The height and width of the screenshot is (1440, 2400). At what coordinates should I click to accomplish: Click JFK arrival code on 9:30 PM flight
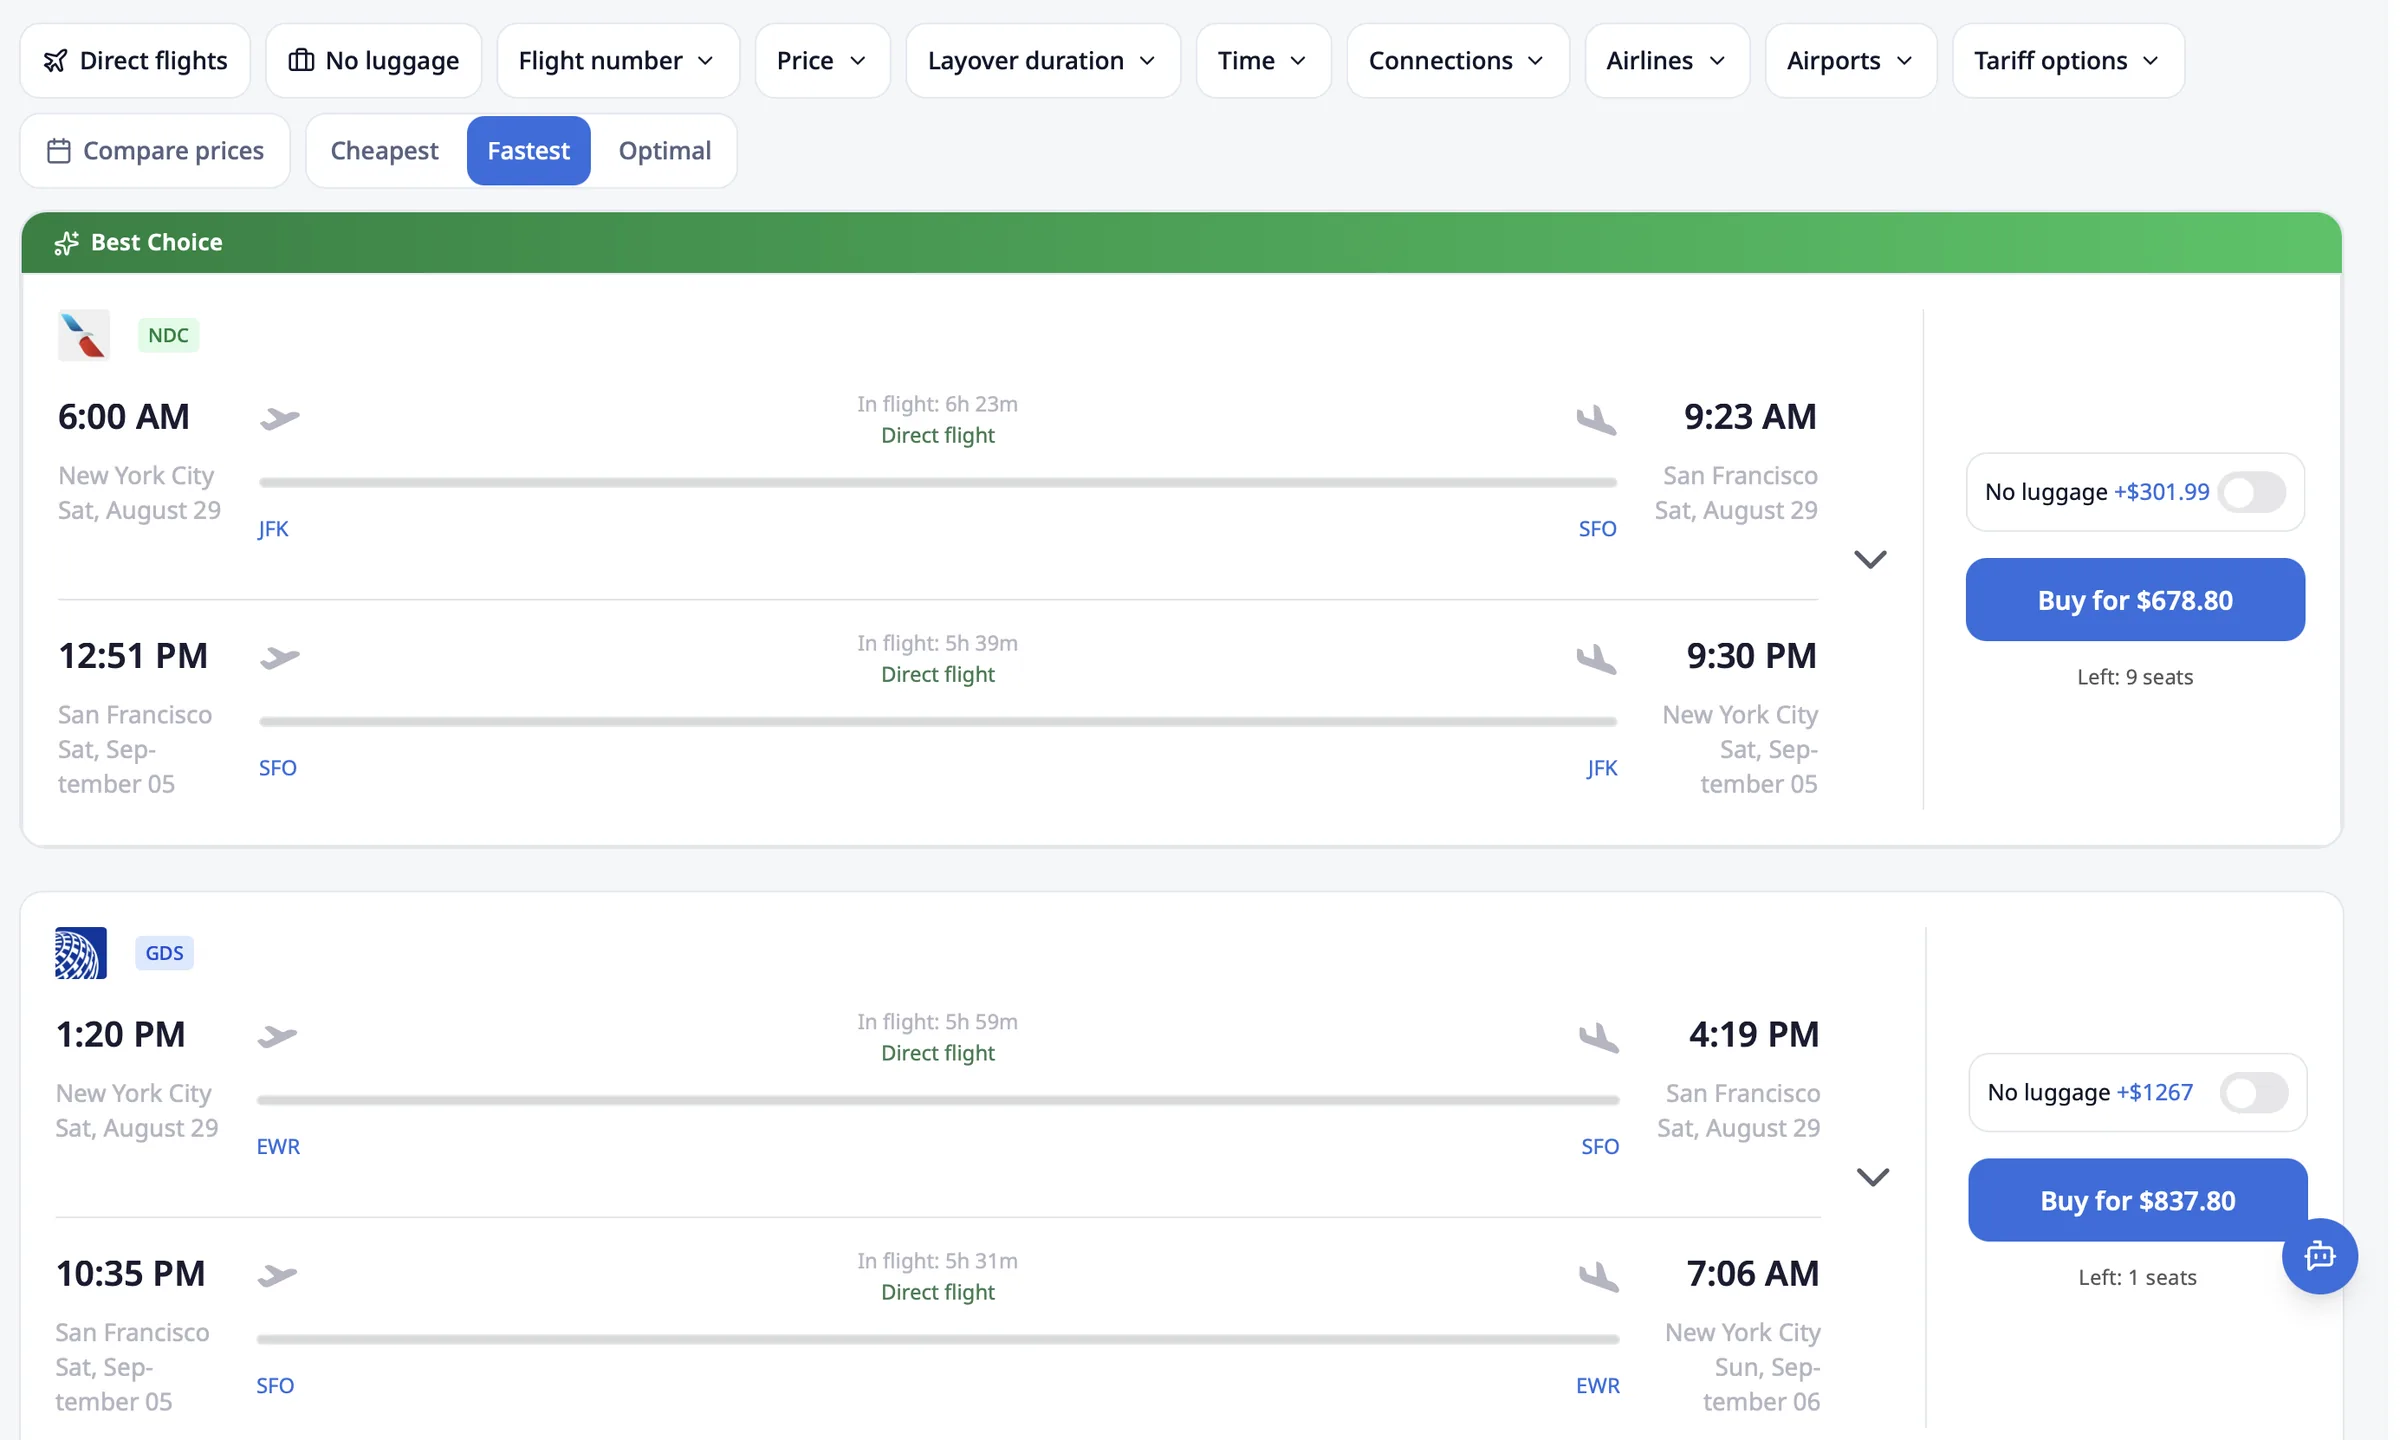click(1602, 768)
